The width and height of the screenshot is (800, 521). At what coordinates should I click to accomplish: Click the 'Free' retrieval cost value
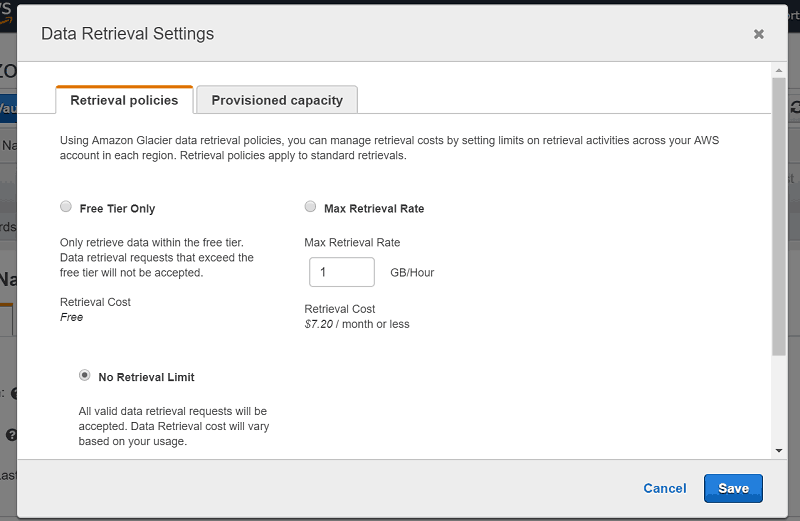[71, 317]
